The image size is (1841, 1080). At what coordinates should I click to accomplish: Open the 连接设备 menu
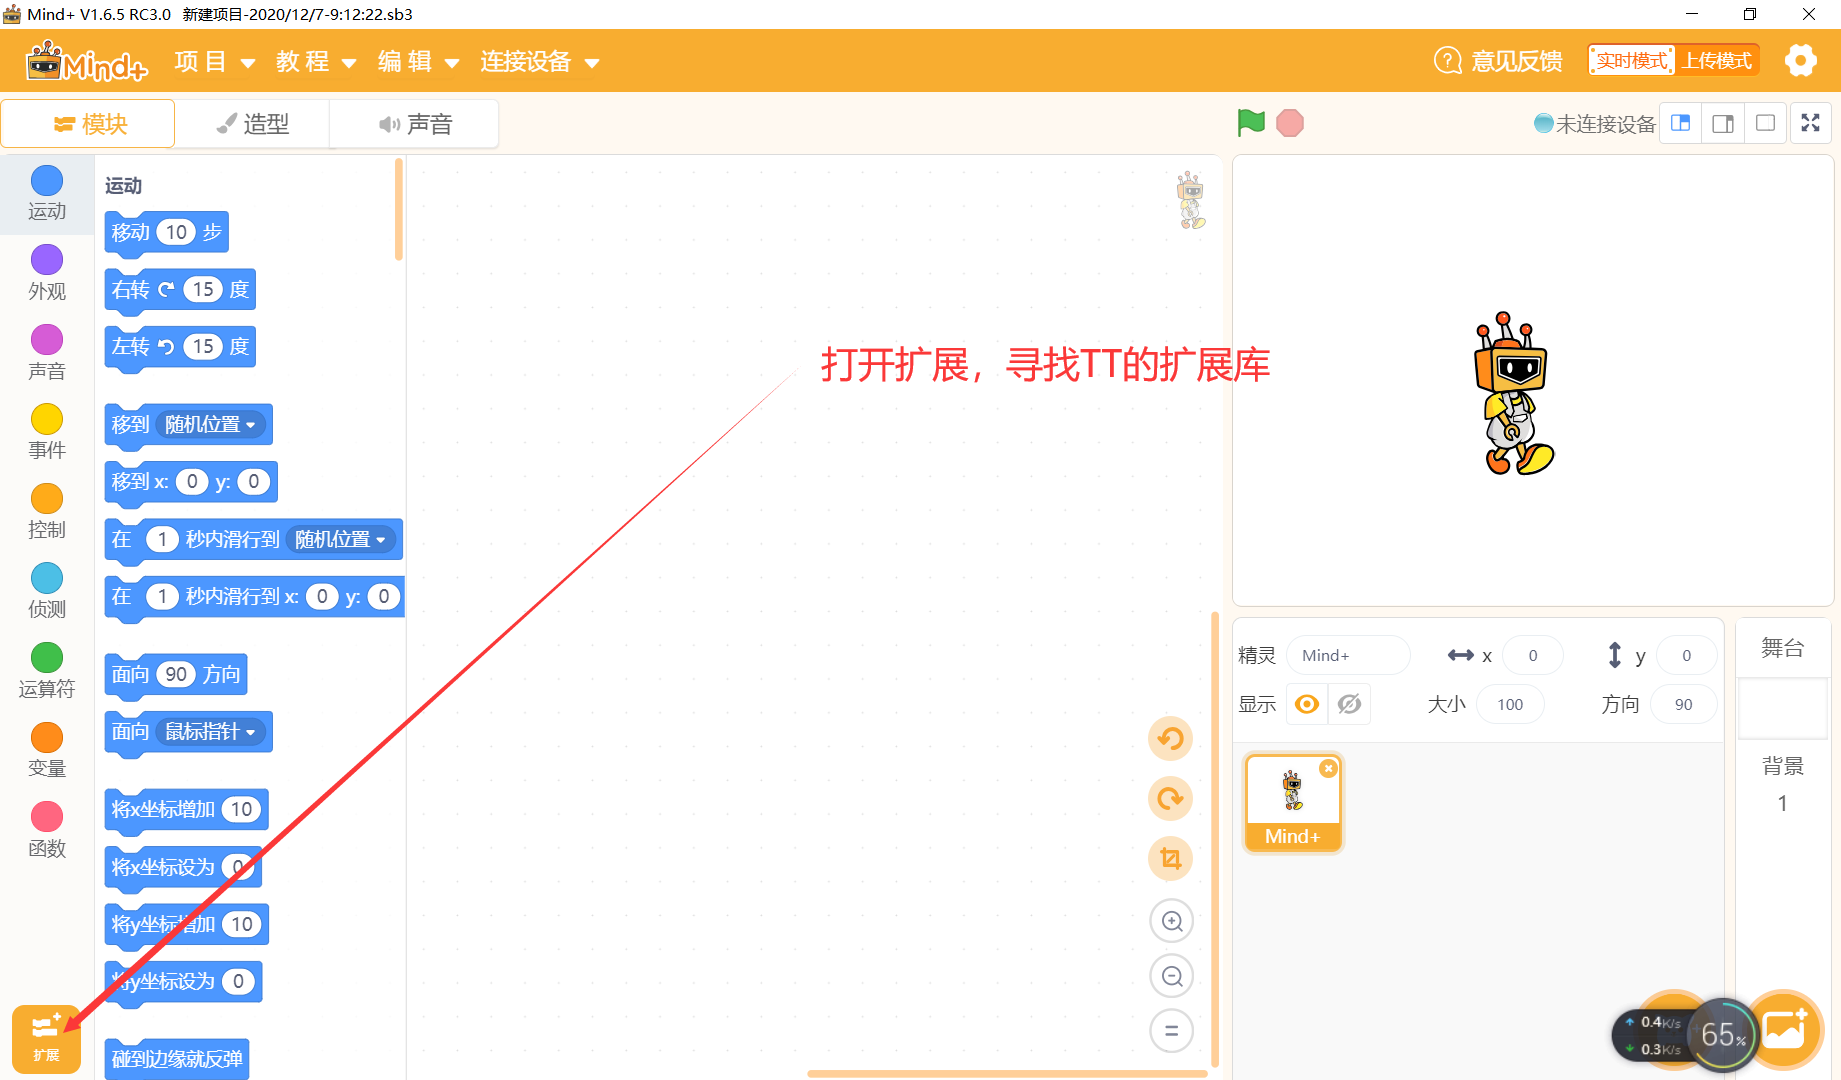click(539, 62)
